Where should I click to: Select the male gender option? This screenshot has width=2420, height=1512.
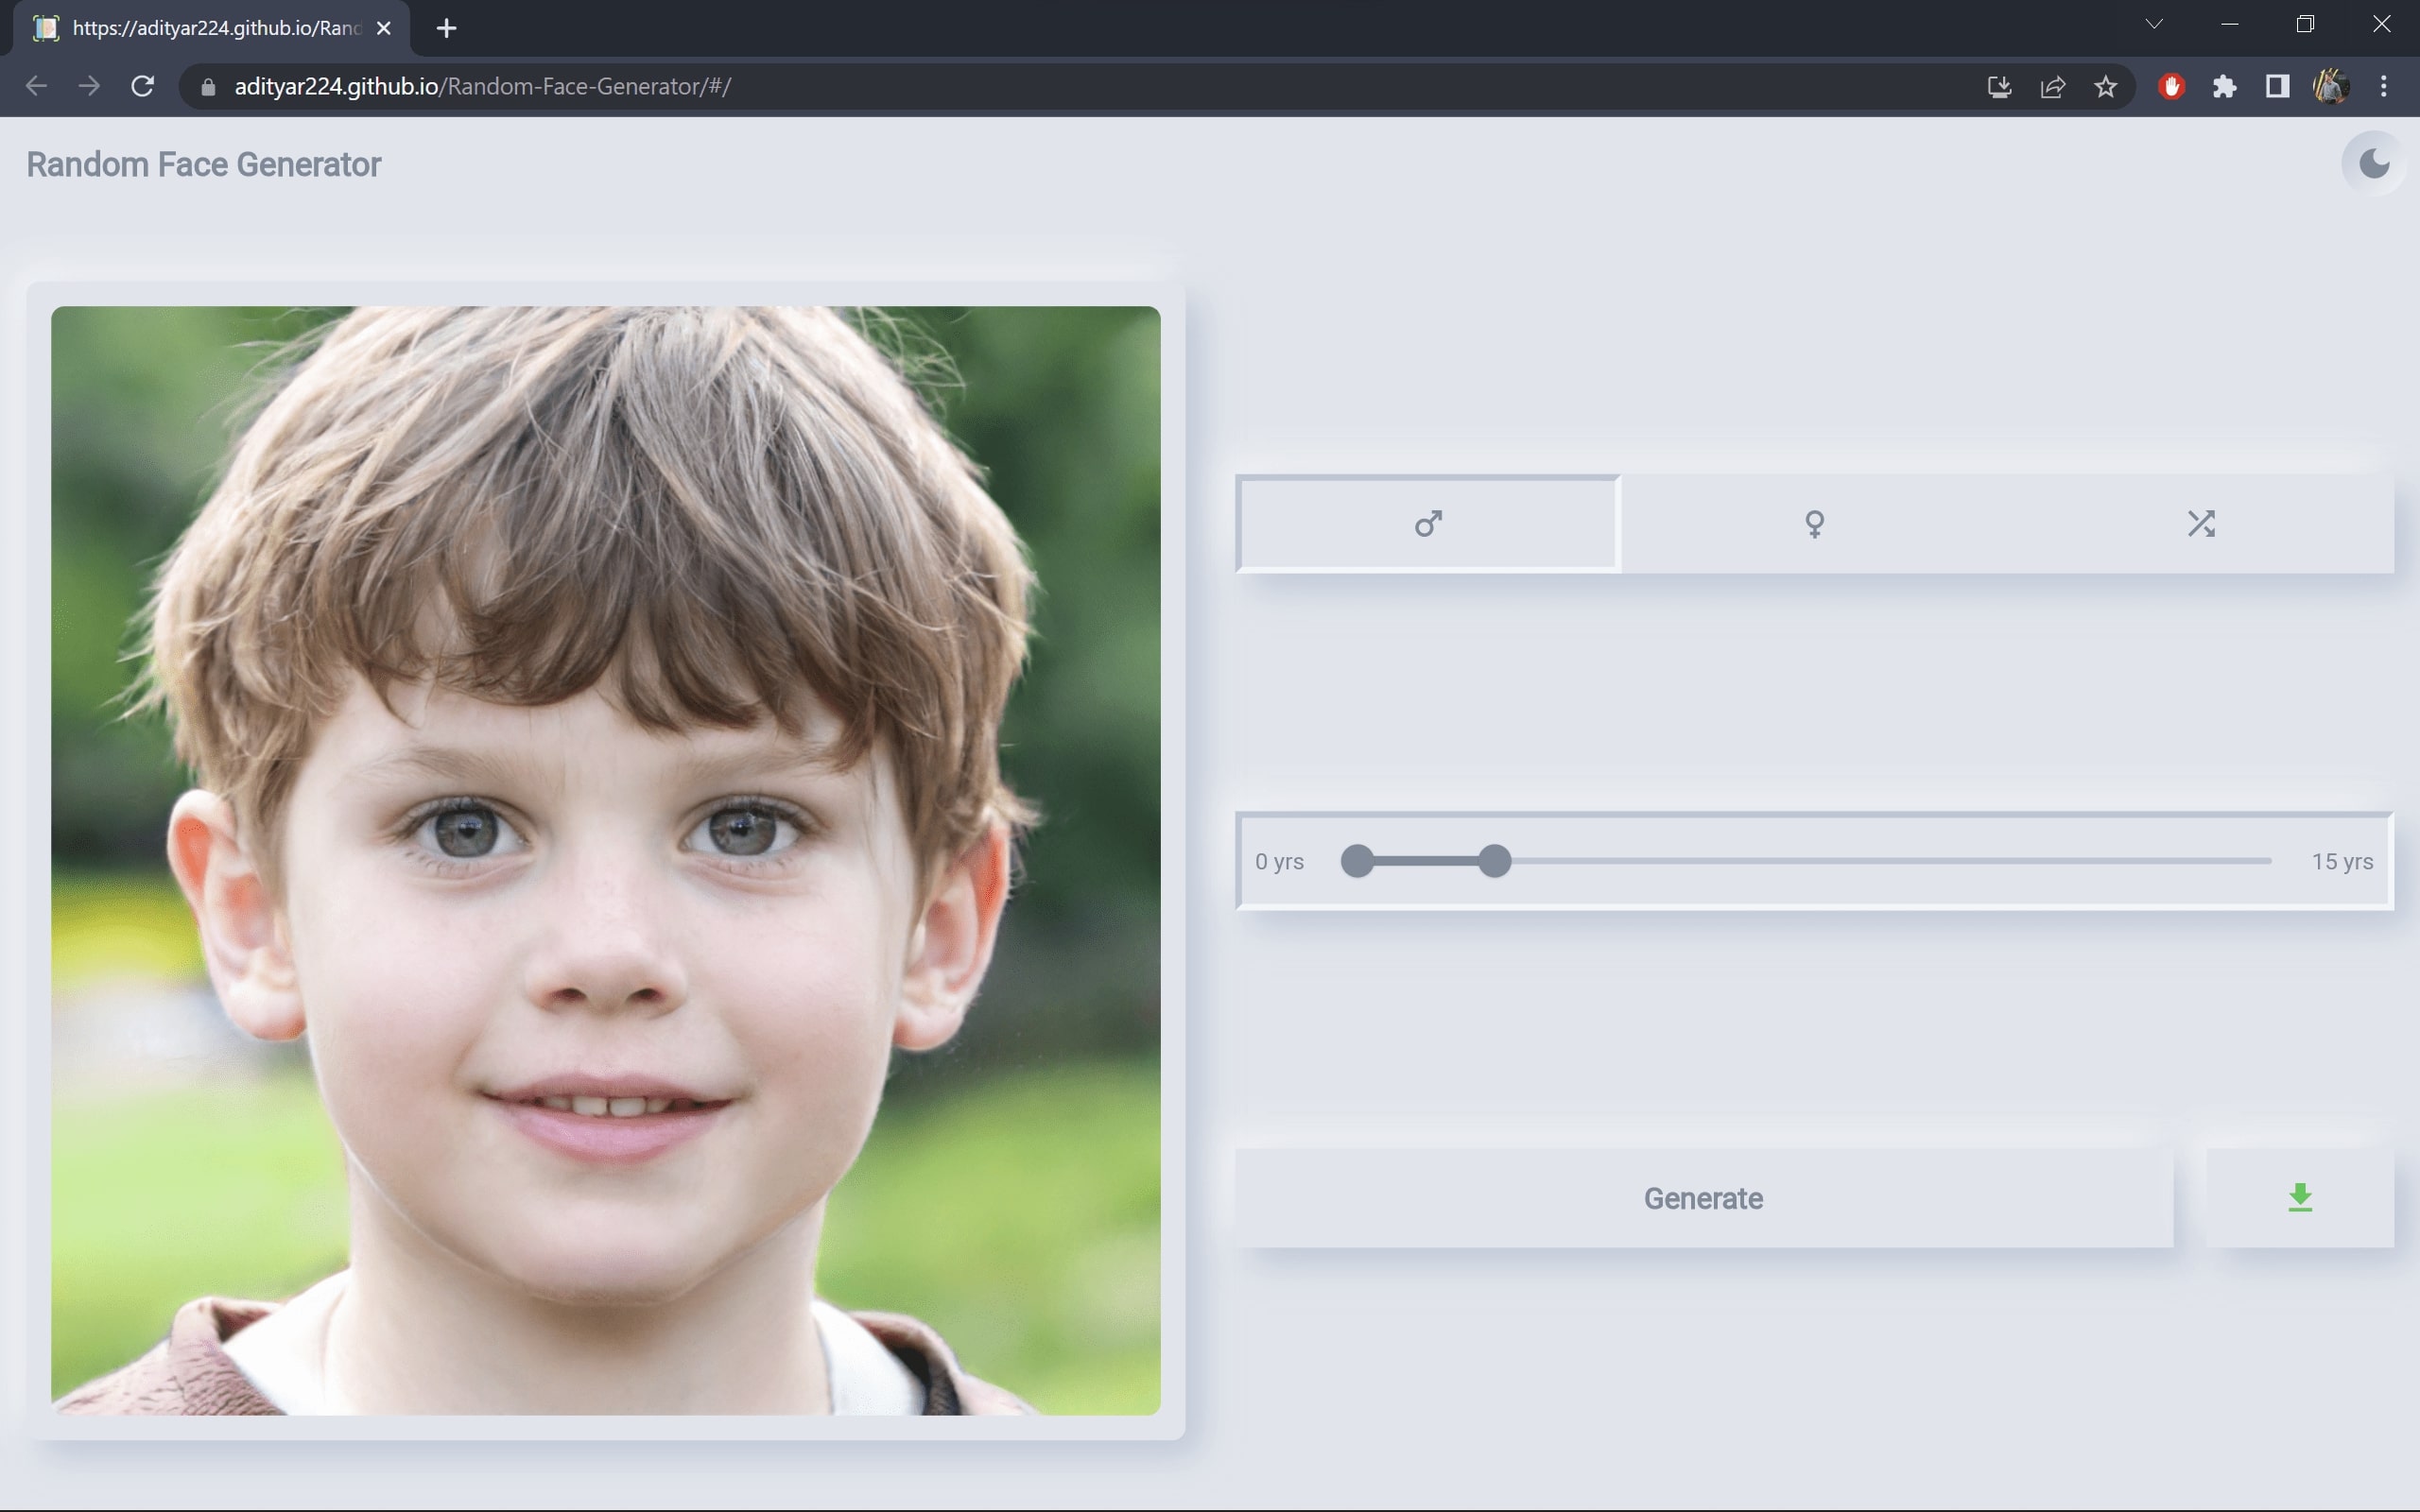point(1428,523)
